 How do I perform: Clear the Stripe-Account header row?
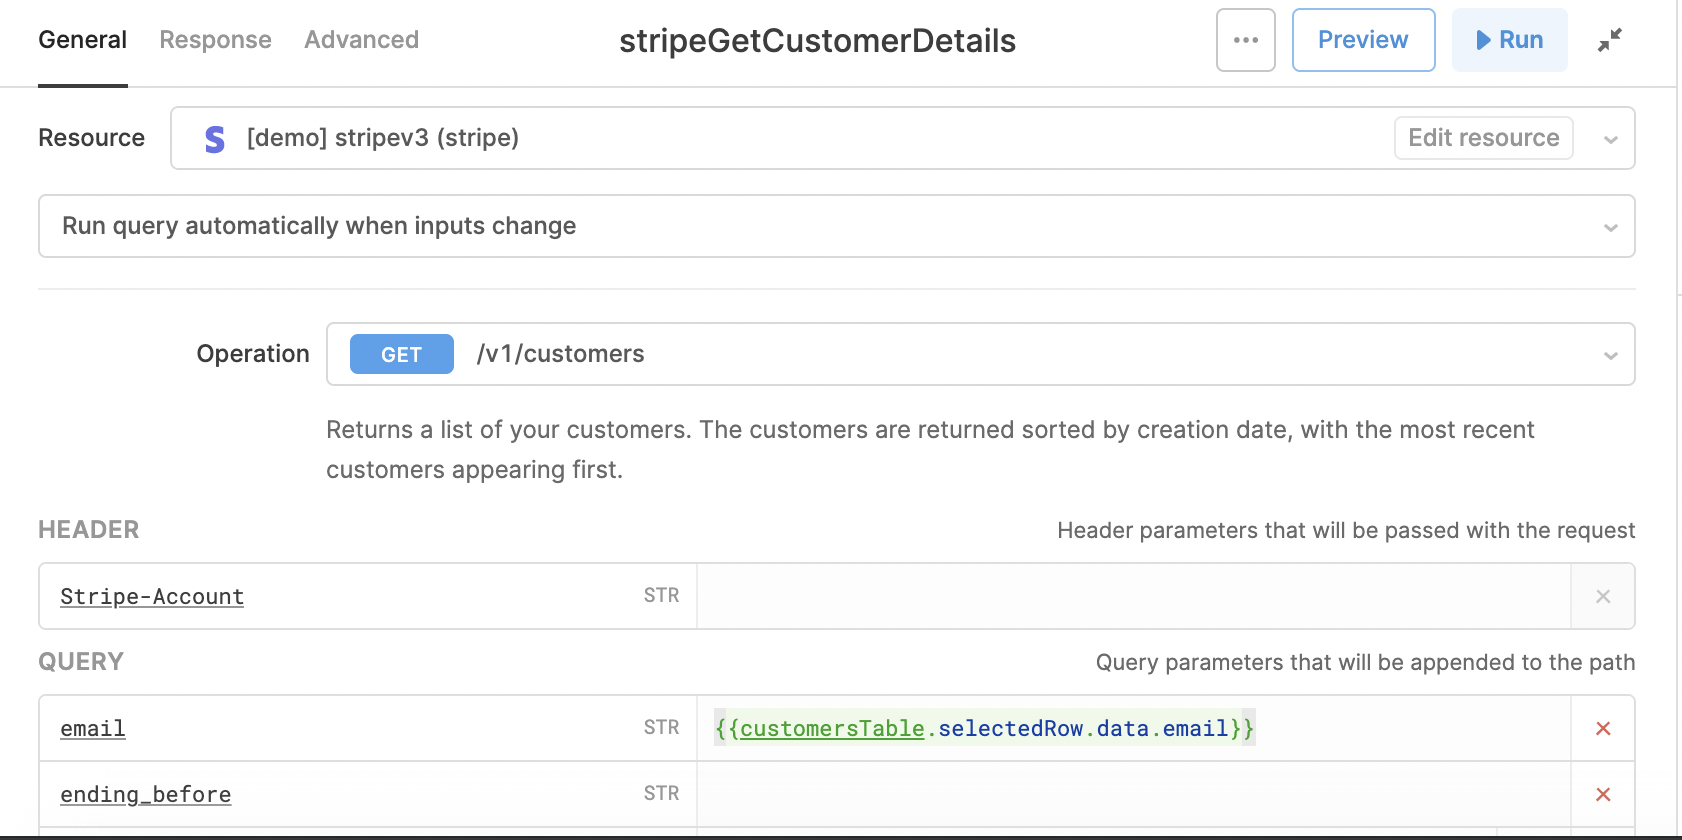[1602, 596]
